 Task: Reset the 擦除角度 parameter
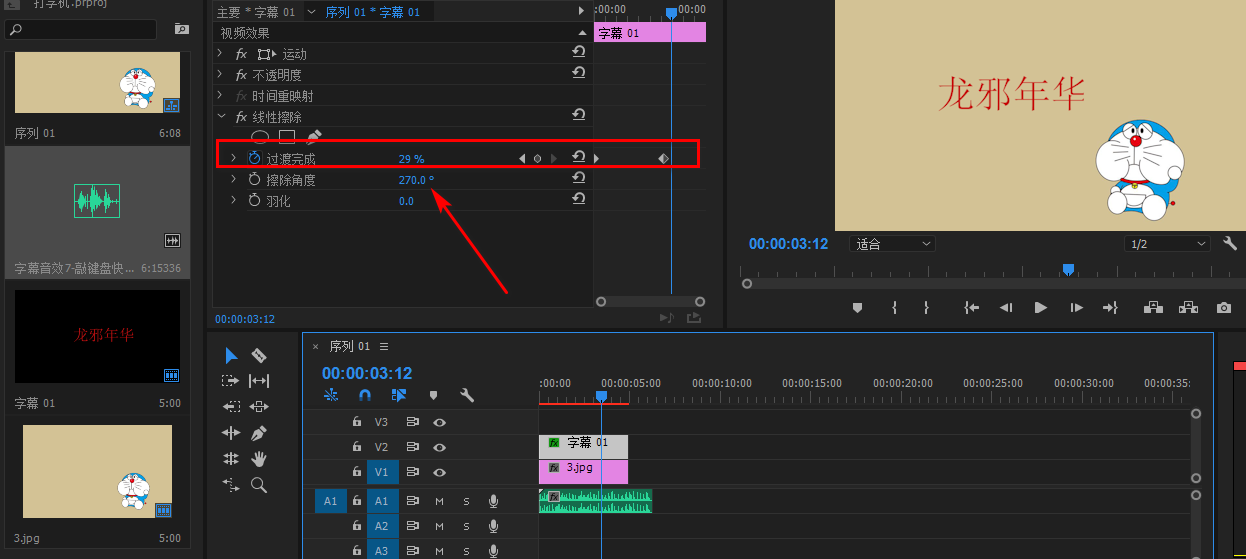click(x=578, y=179)
